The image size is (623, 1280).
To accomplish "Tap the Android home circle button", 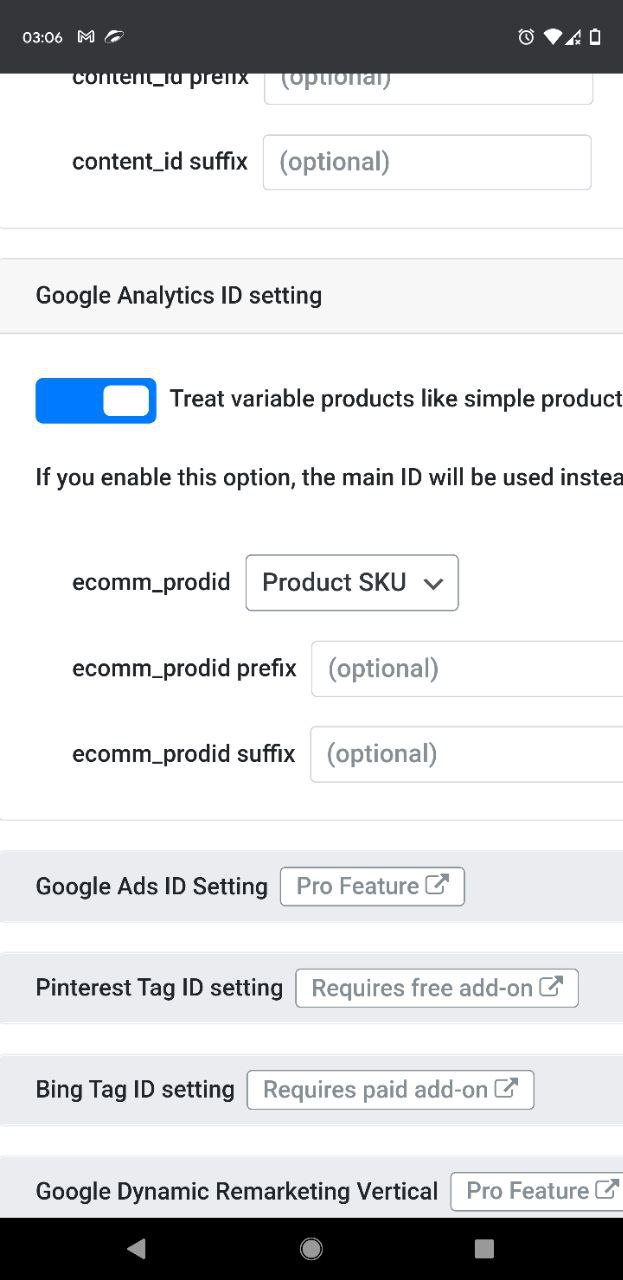I will click(311, 1247).
